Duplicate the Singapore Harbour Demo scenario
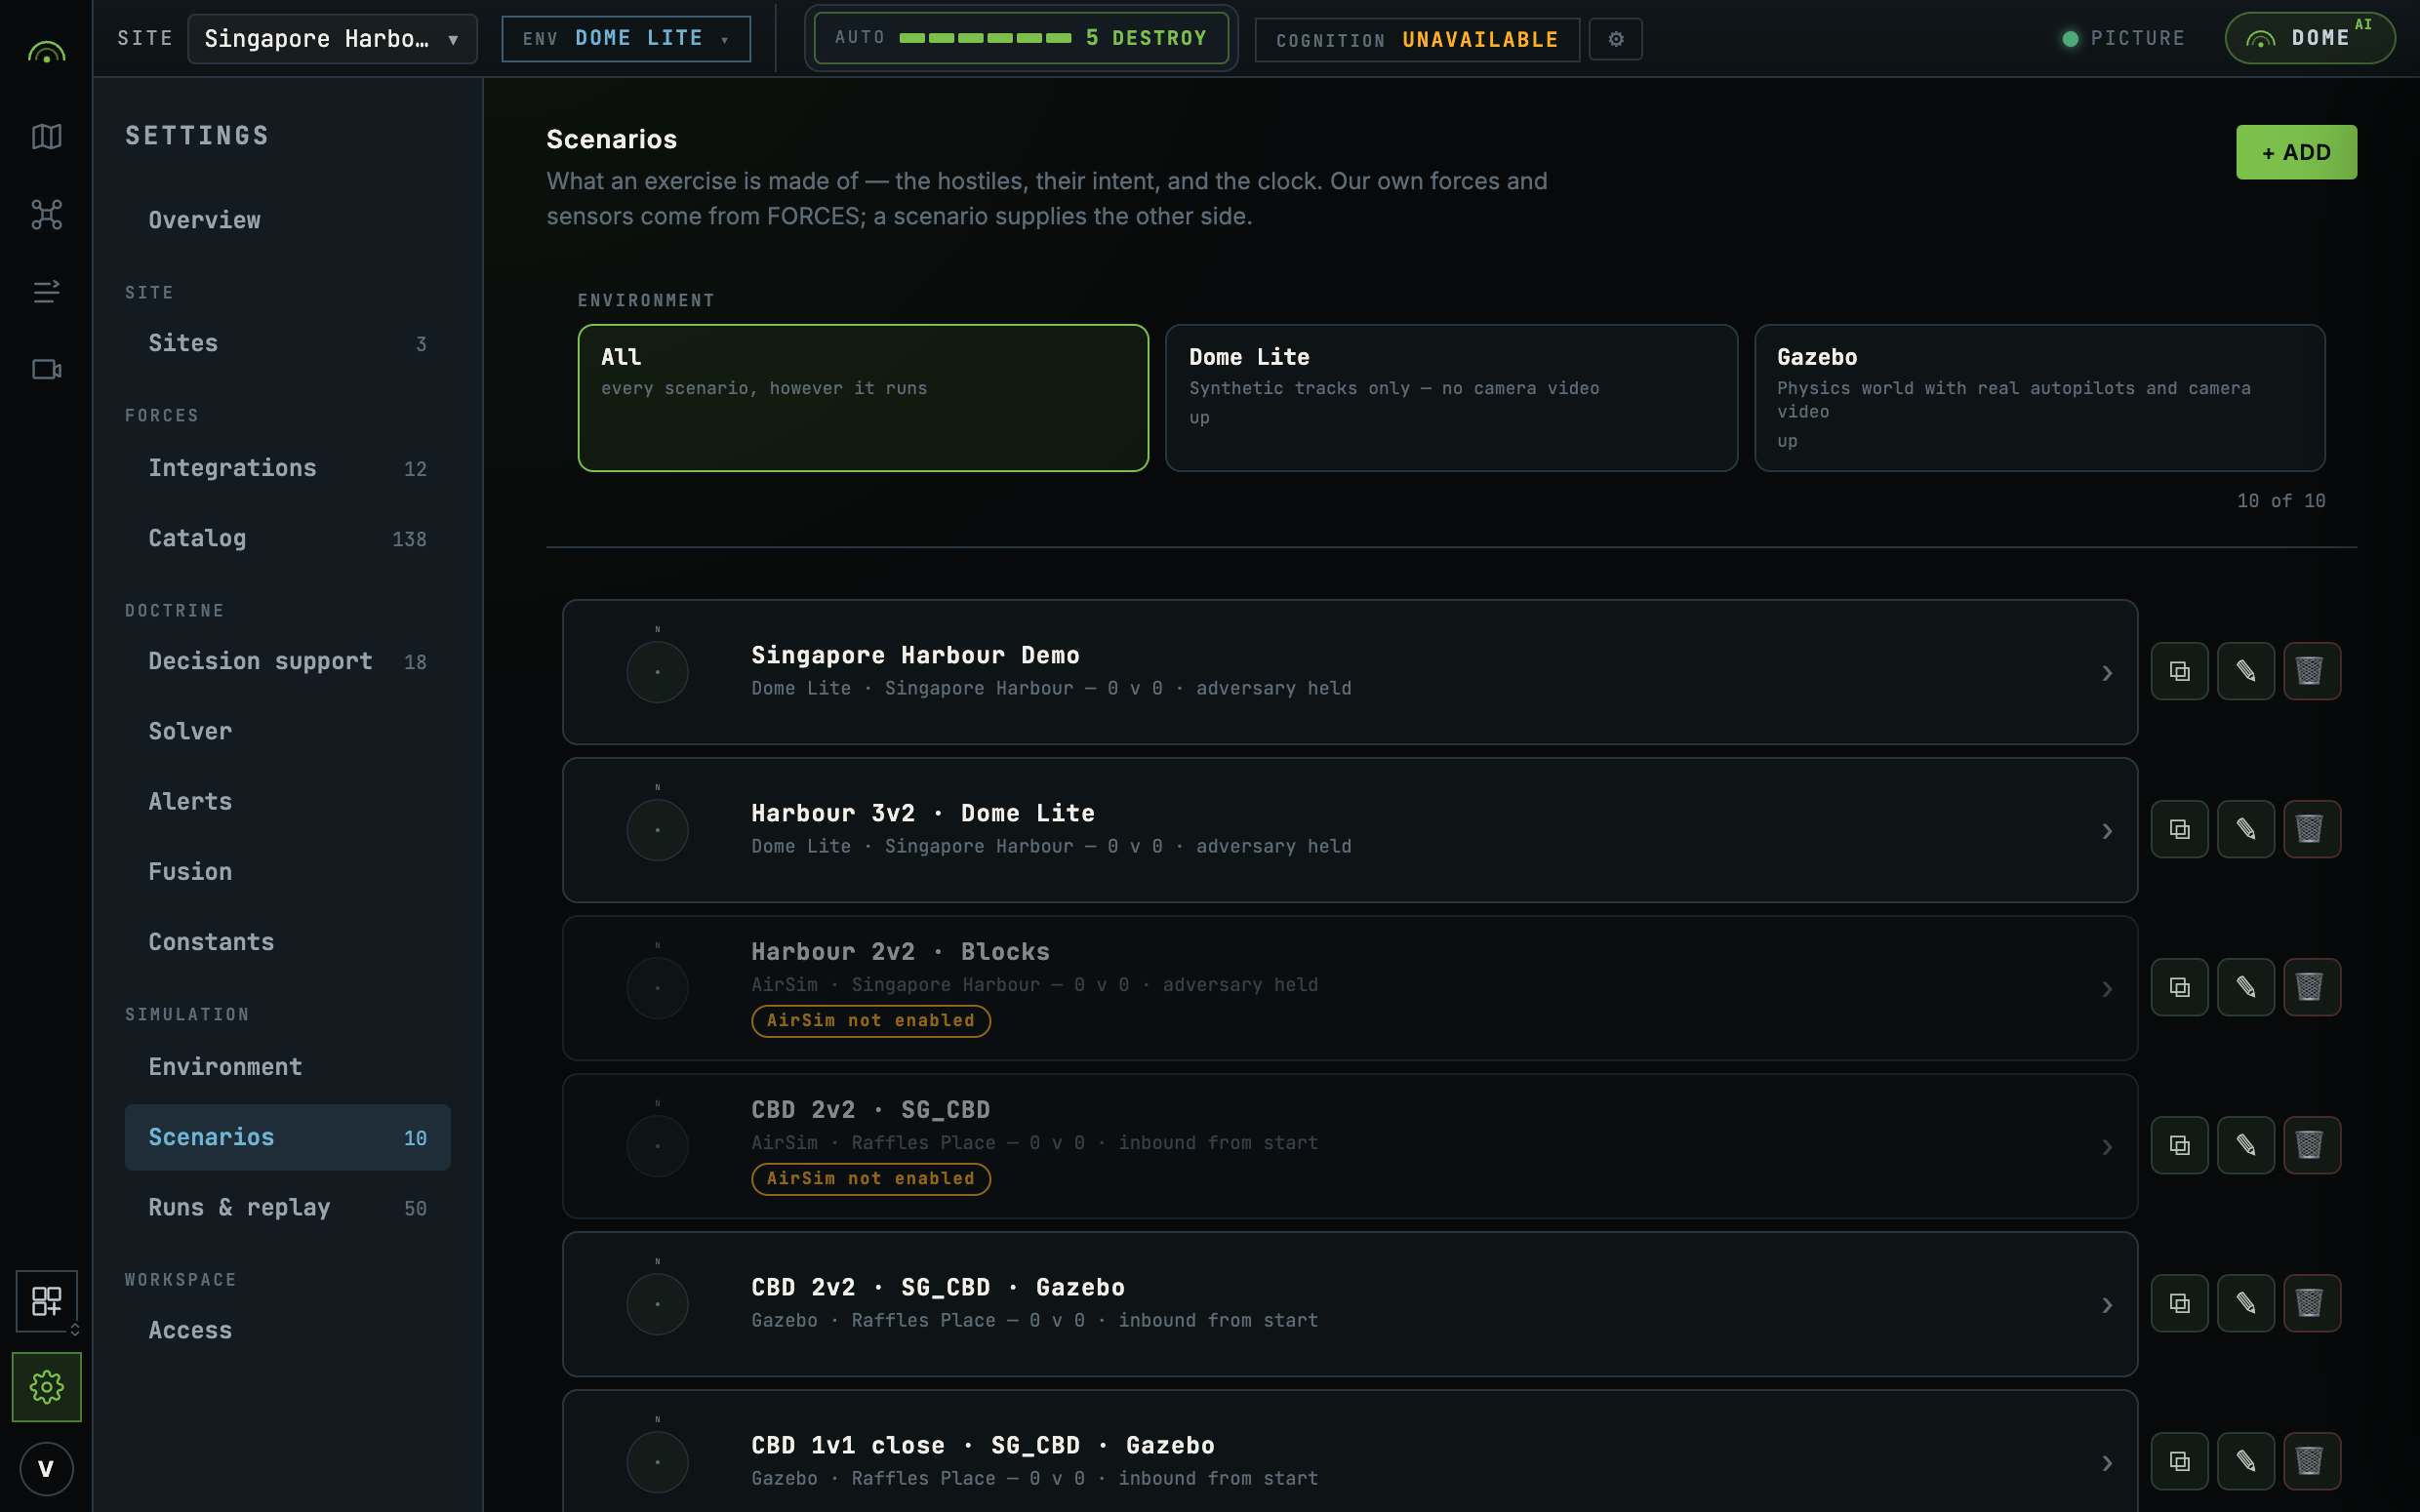Image resolution: width=2420 pixels, height=1512 pixels. (2179, 671)
